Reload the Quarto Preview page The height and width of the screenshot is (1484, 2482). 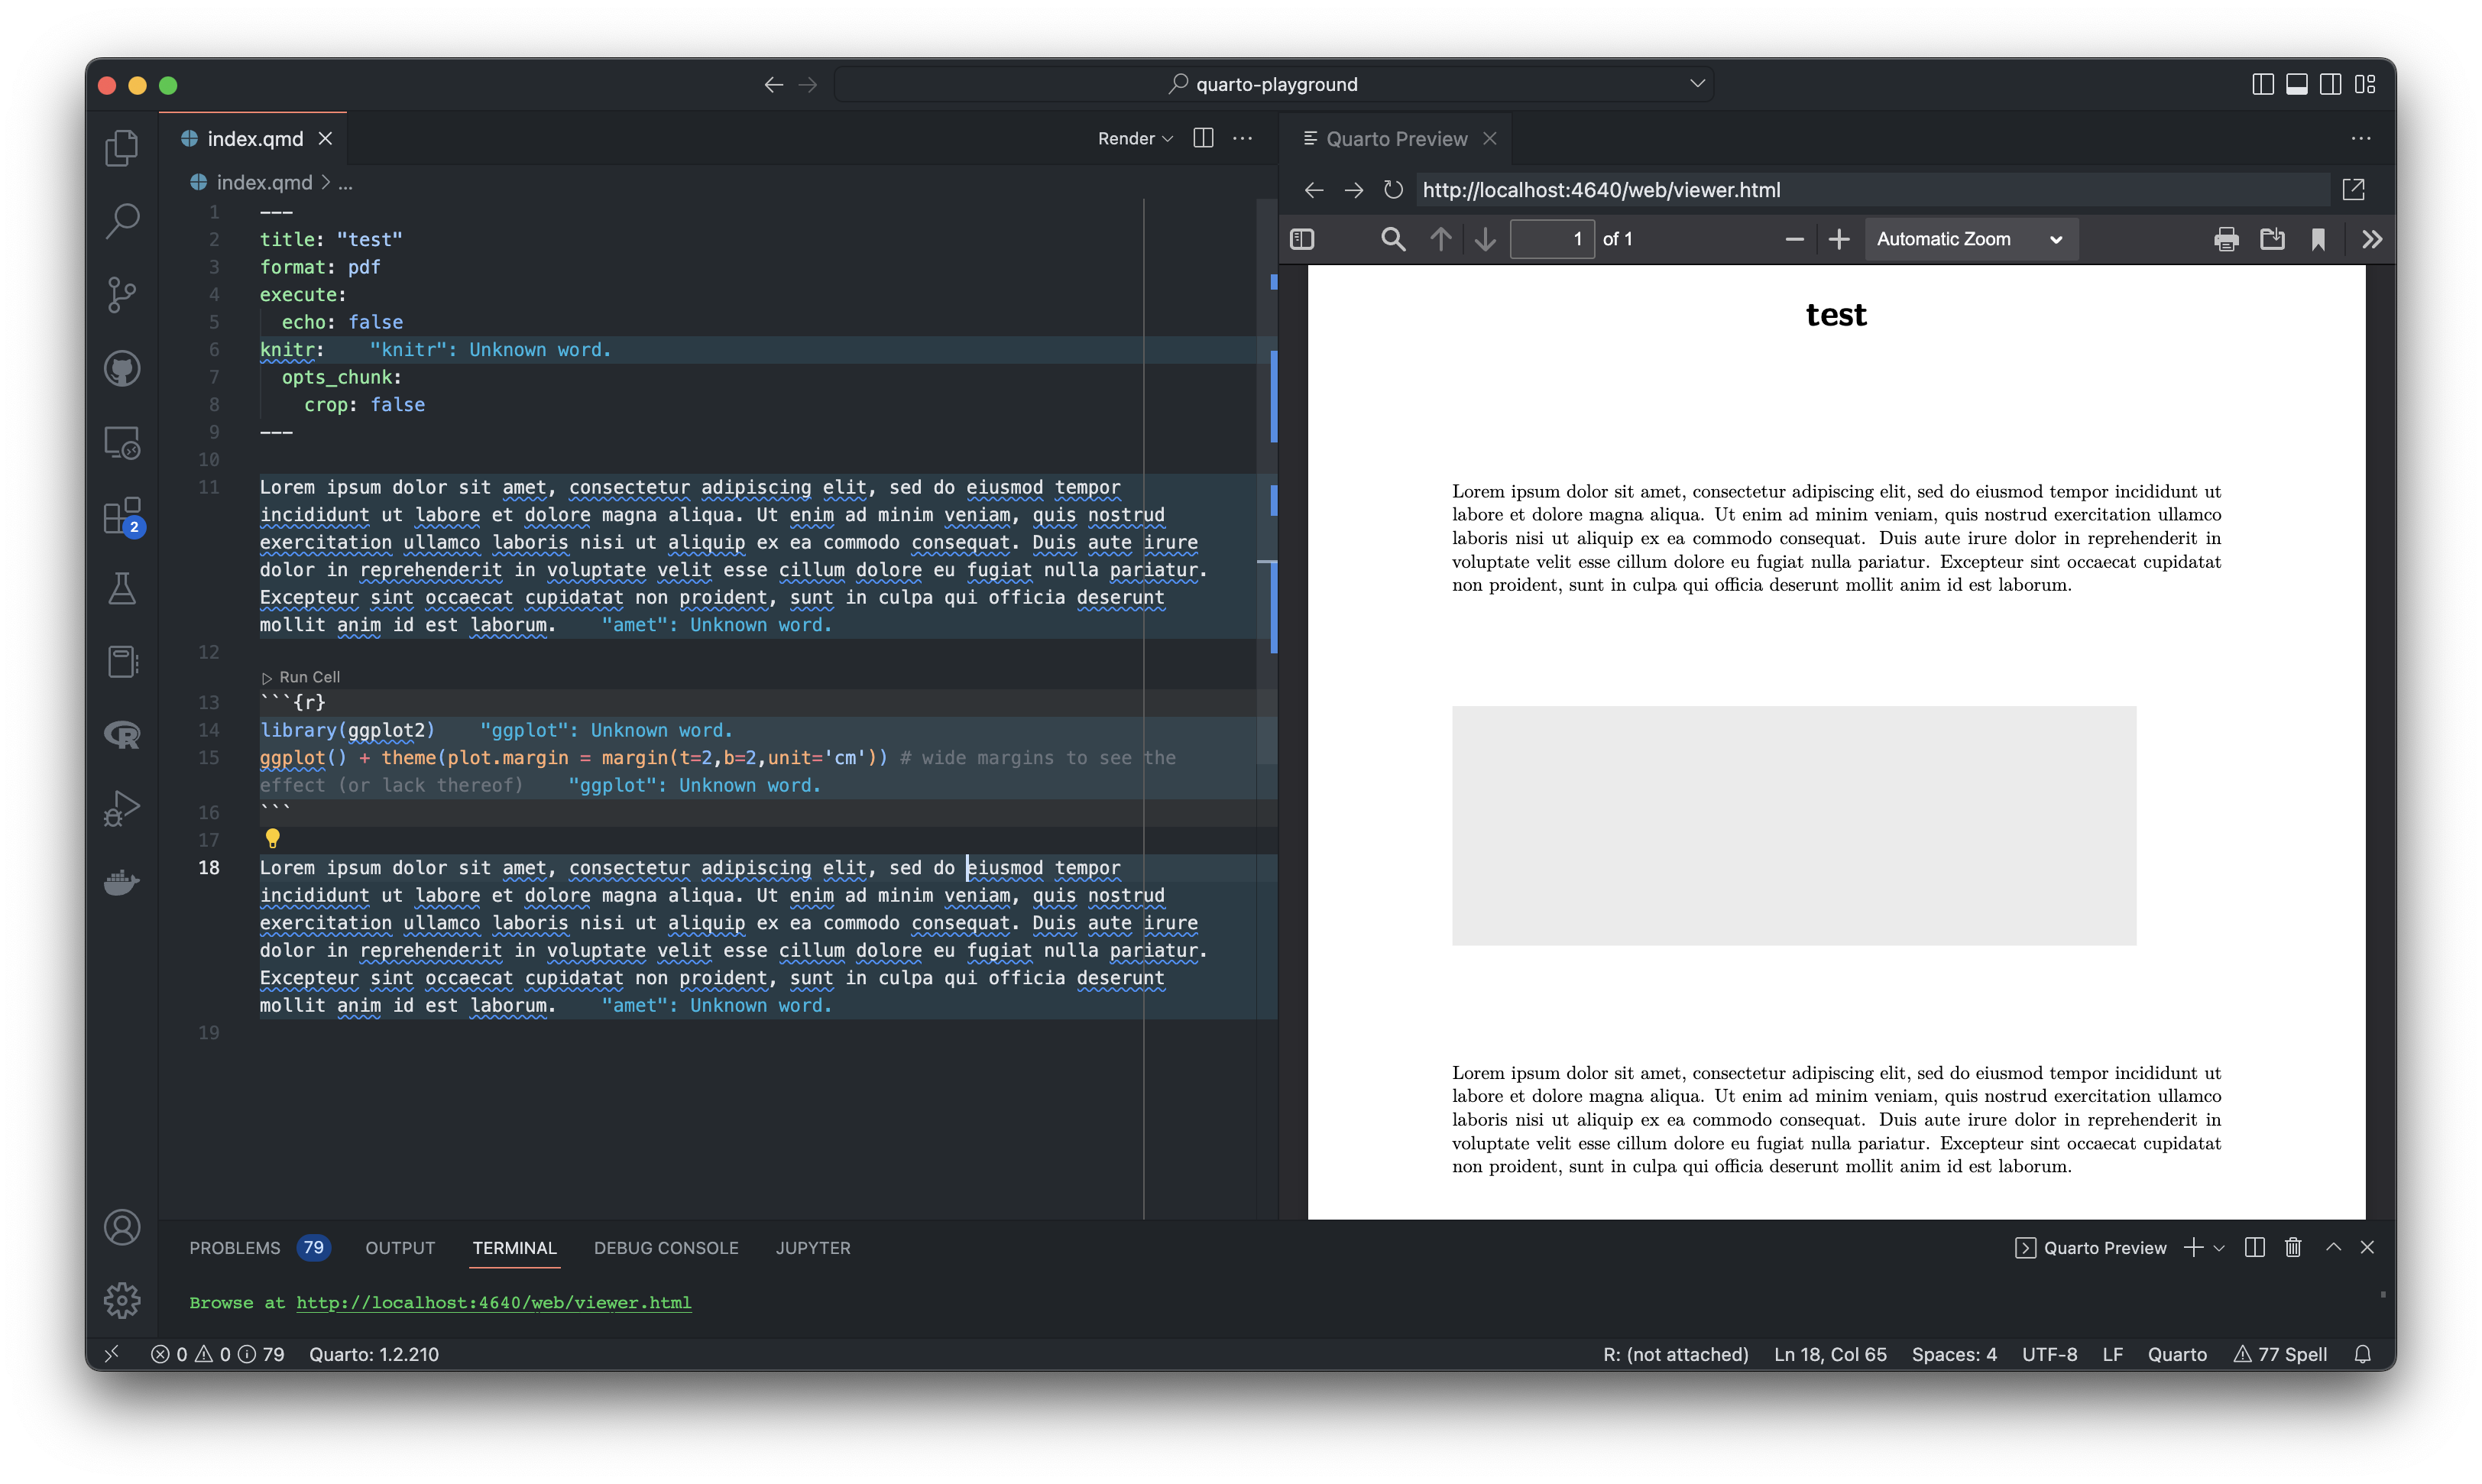point(1393,190)
